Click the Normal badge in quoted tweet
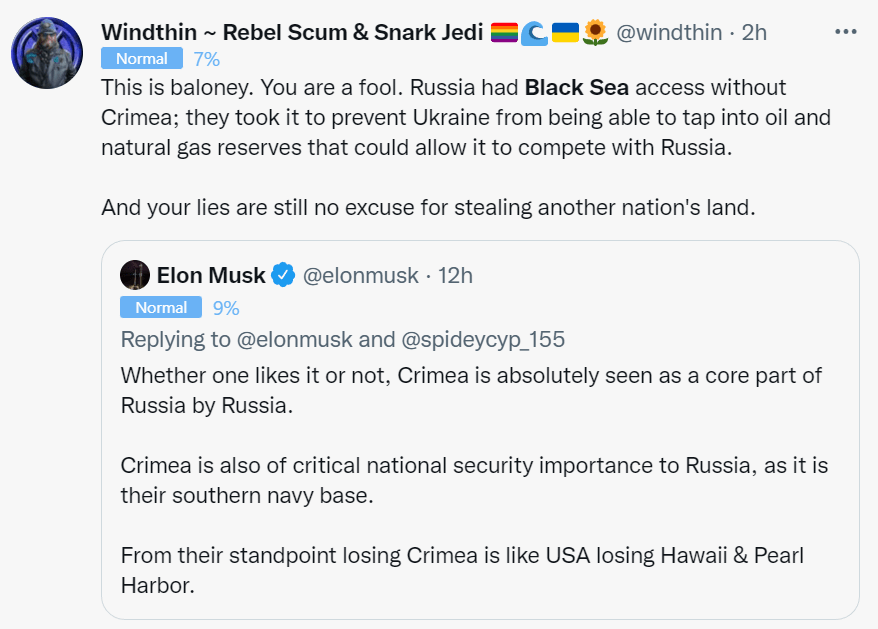 tap(161, 307)
